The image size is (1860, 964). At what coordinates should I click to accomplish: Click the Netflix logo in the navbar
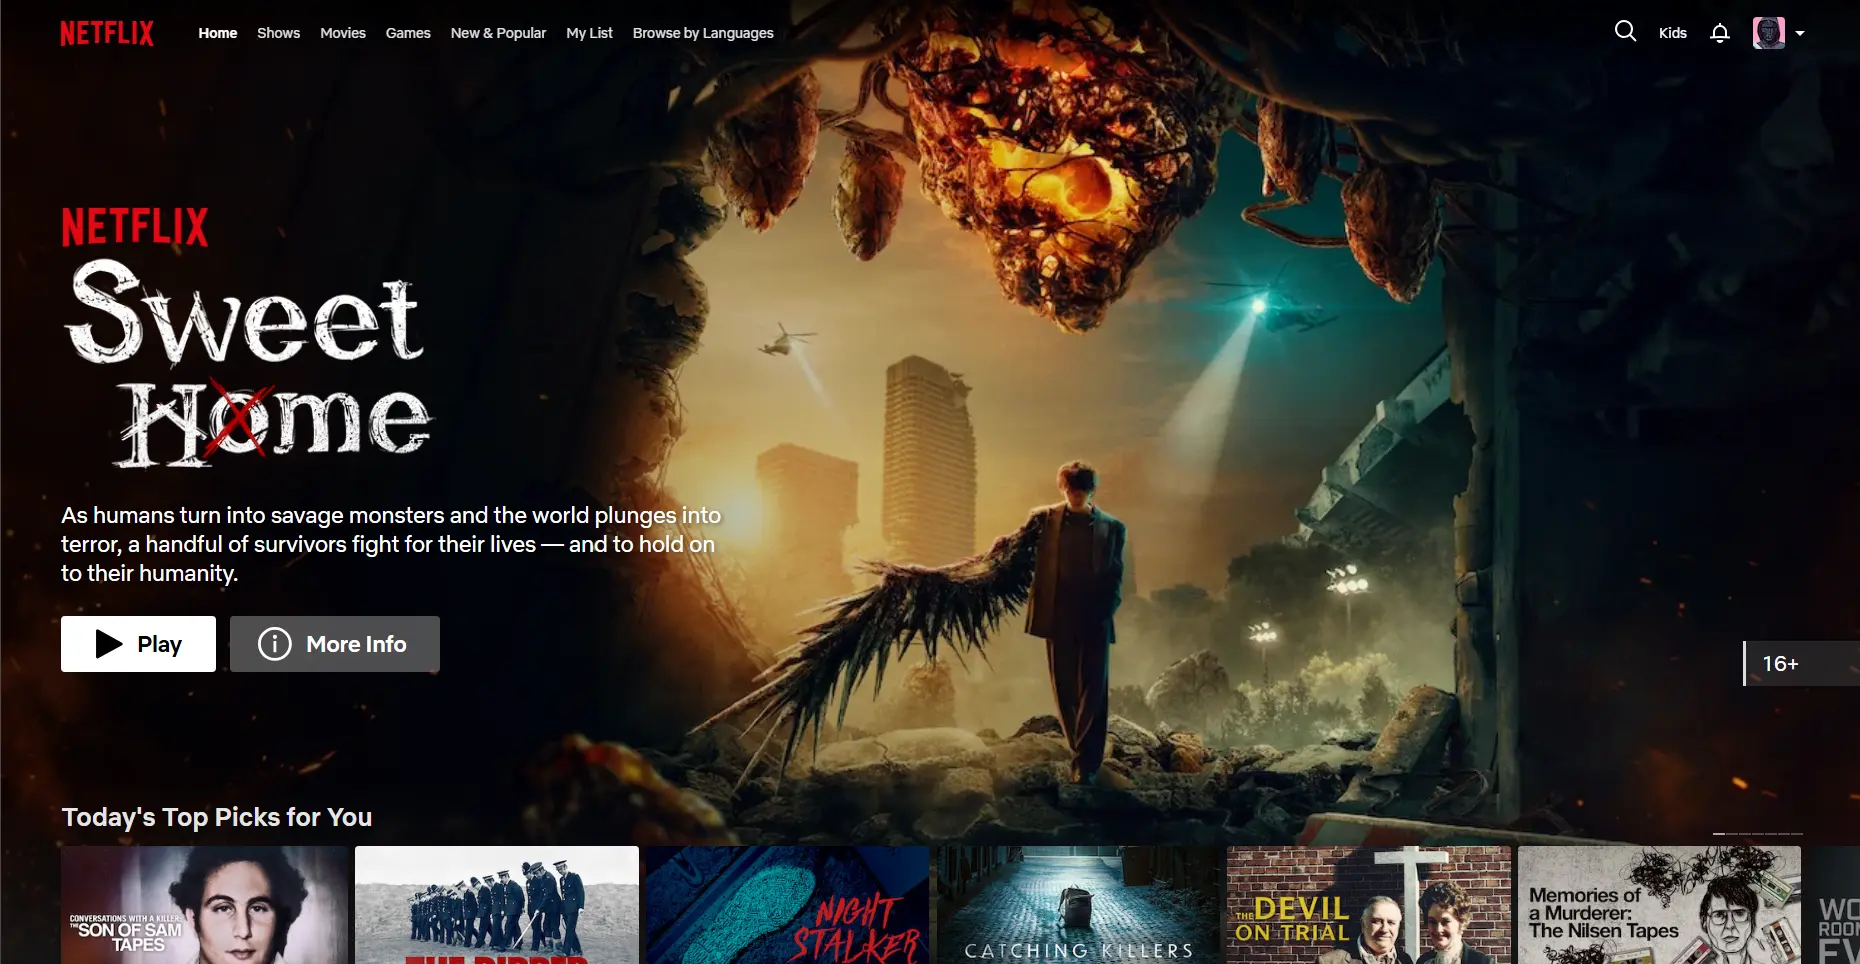point(107,33)
